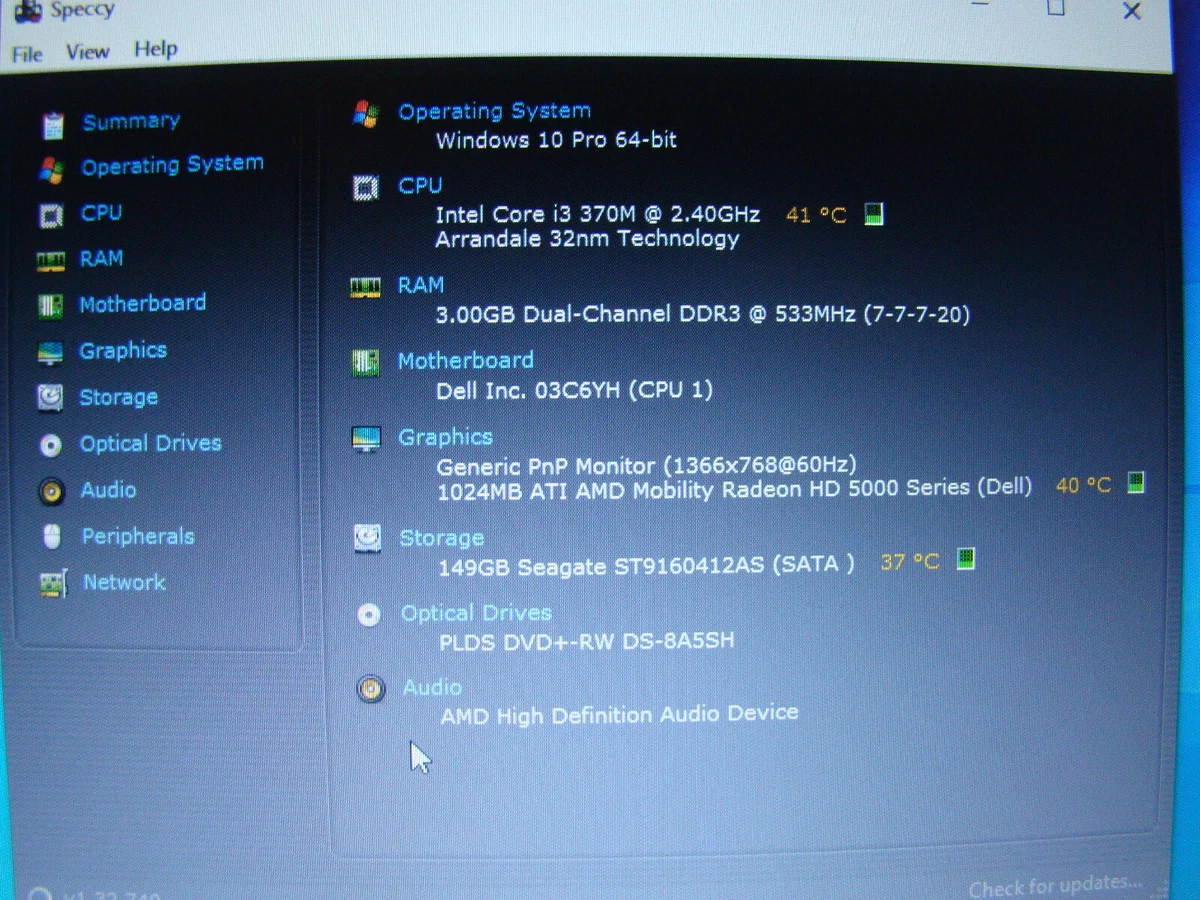Click the Operating System sidebar icon

point(51,169)
